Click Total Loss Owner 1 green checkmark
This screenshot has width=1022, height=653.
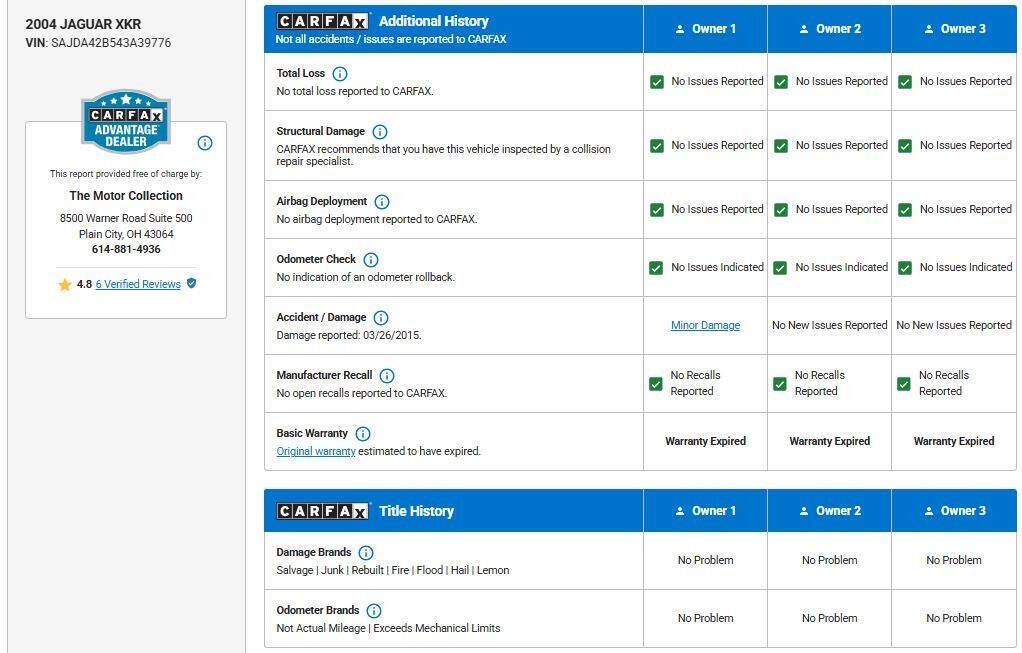pos(657,82)
